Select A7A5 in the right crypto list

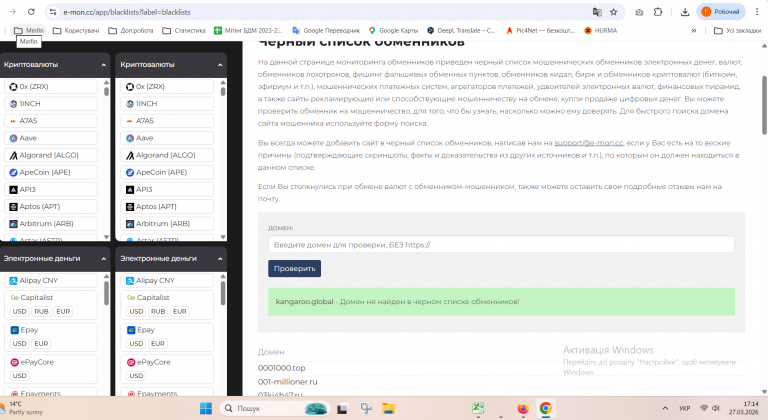(168, 121)
